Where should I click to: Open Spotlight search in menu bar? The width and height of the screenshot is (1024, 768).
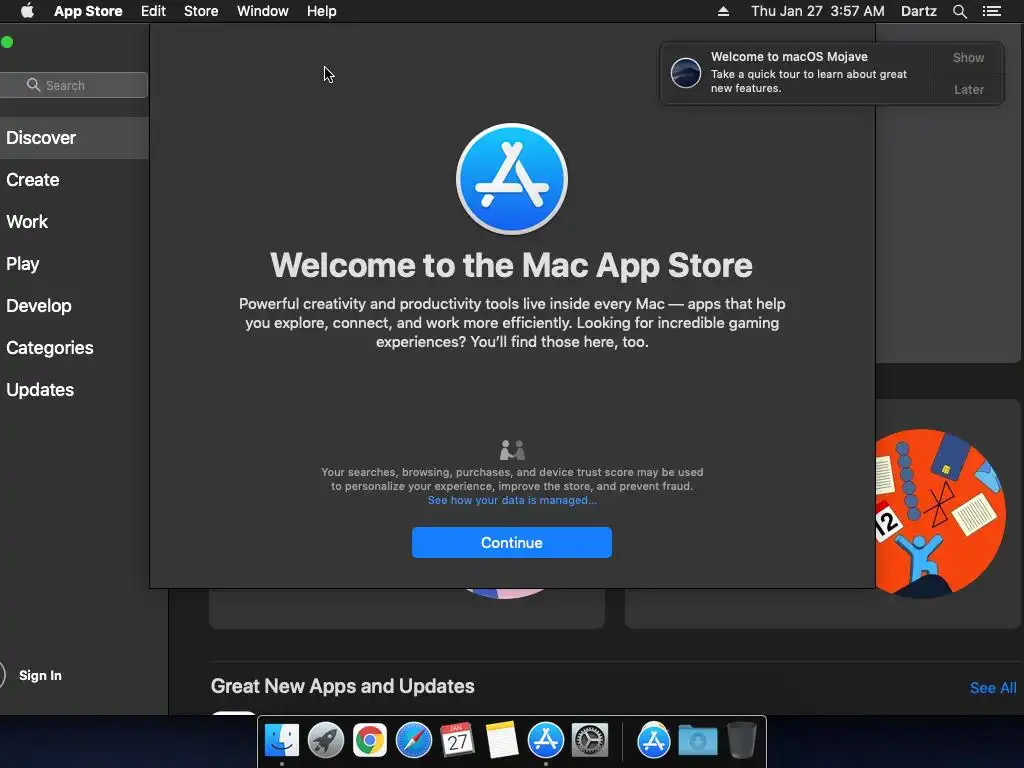point(959,11)
